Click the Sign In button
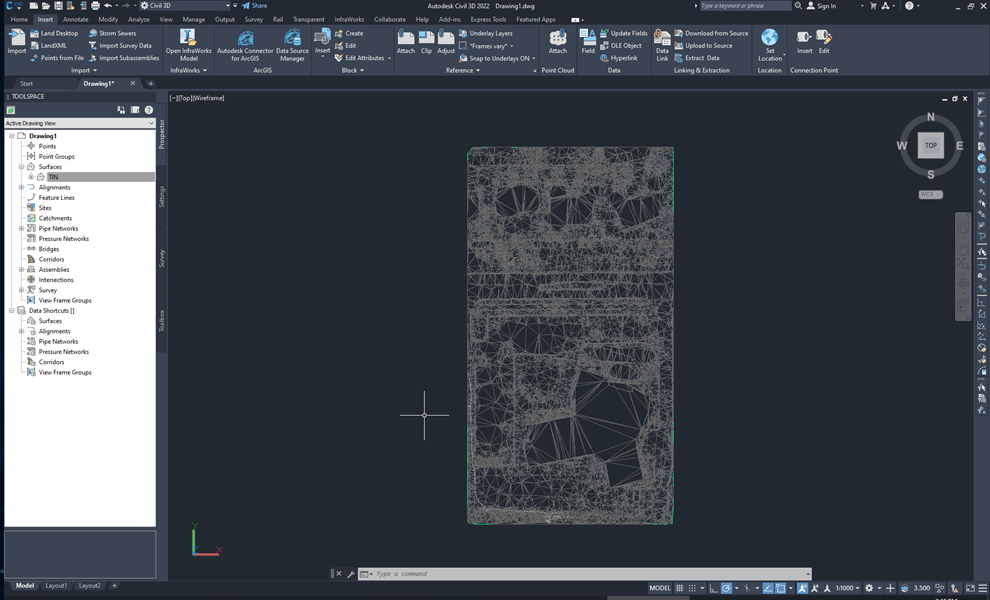The width and height of the screenshot is (990, 600). 826,5
